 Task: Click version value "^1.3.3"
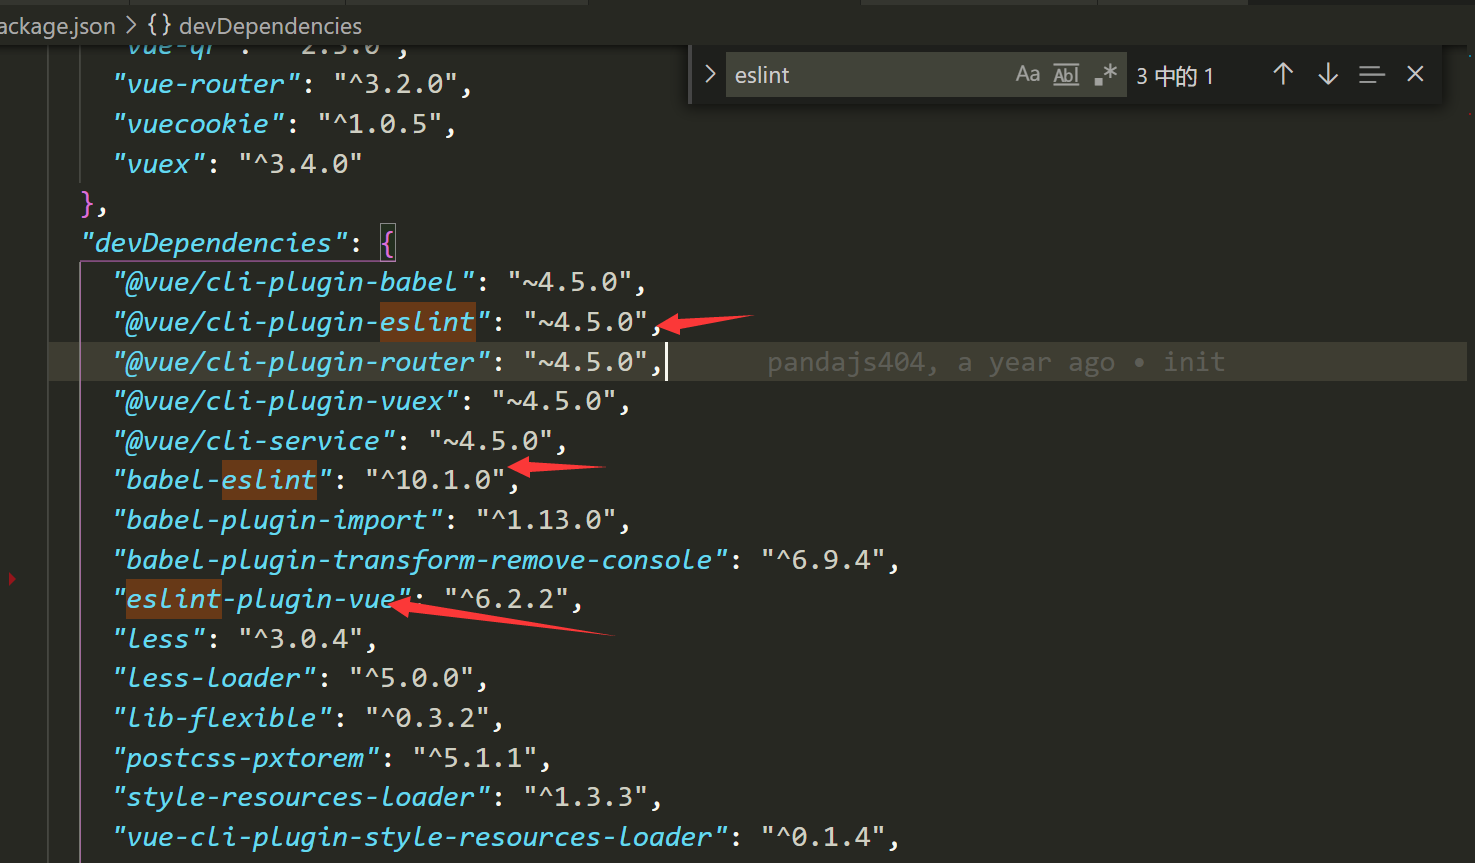point(586,797)
